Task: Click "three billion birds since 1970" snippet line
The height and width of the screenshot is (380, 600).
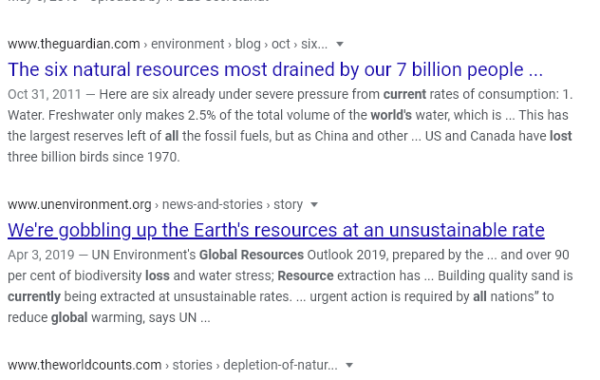Action: point(93,157)
